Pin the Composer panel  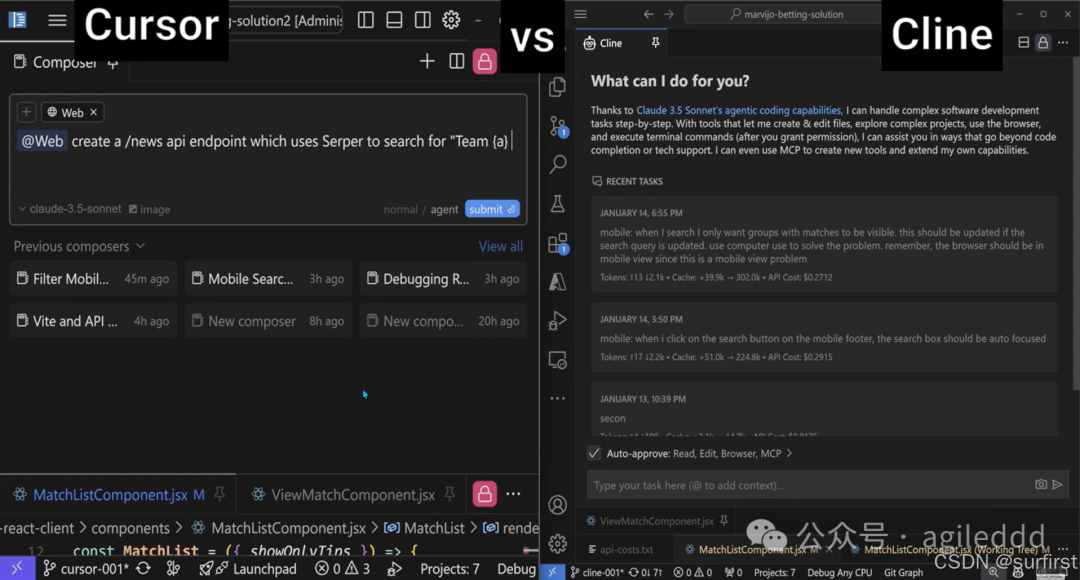pyautogui.click(x=113, y=63)
